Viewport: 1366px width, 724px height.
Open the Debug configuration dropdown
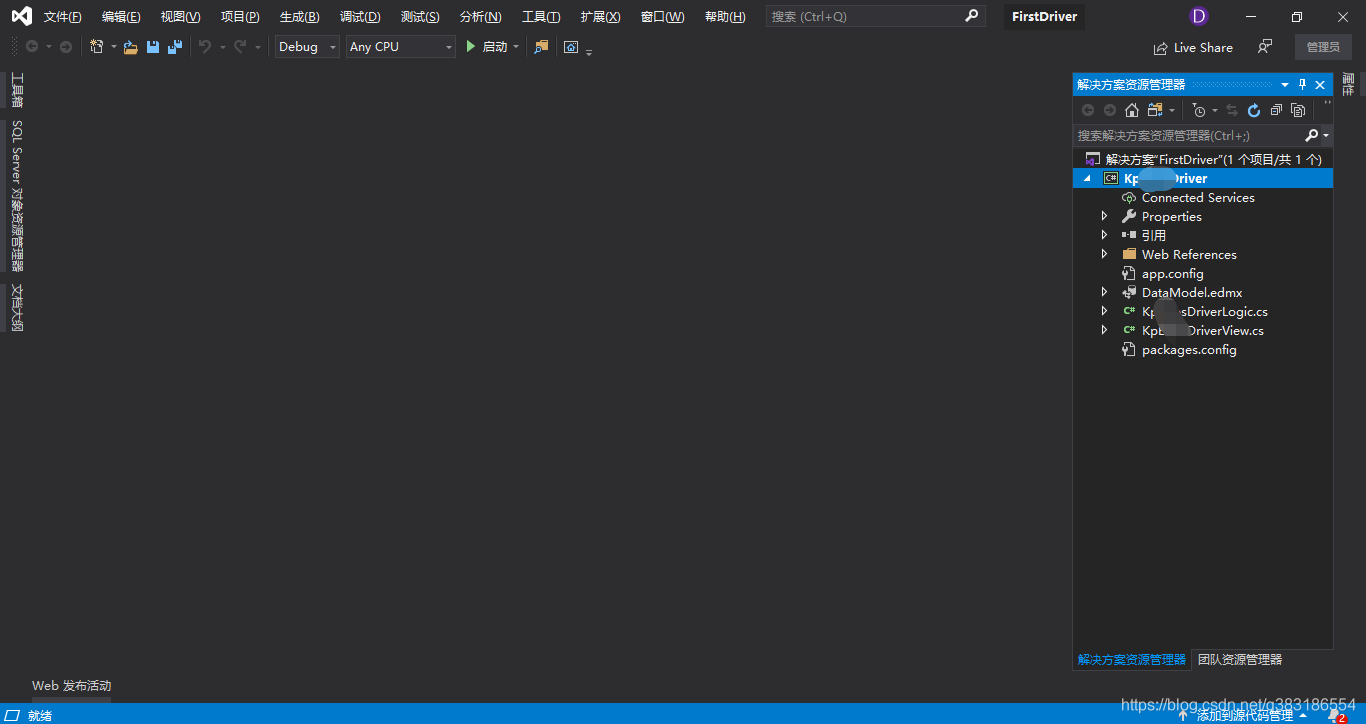307,47
